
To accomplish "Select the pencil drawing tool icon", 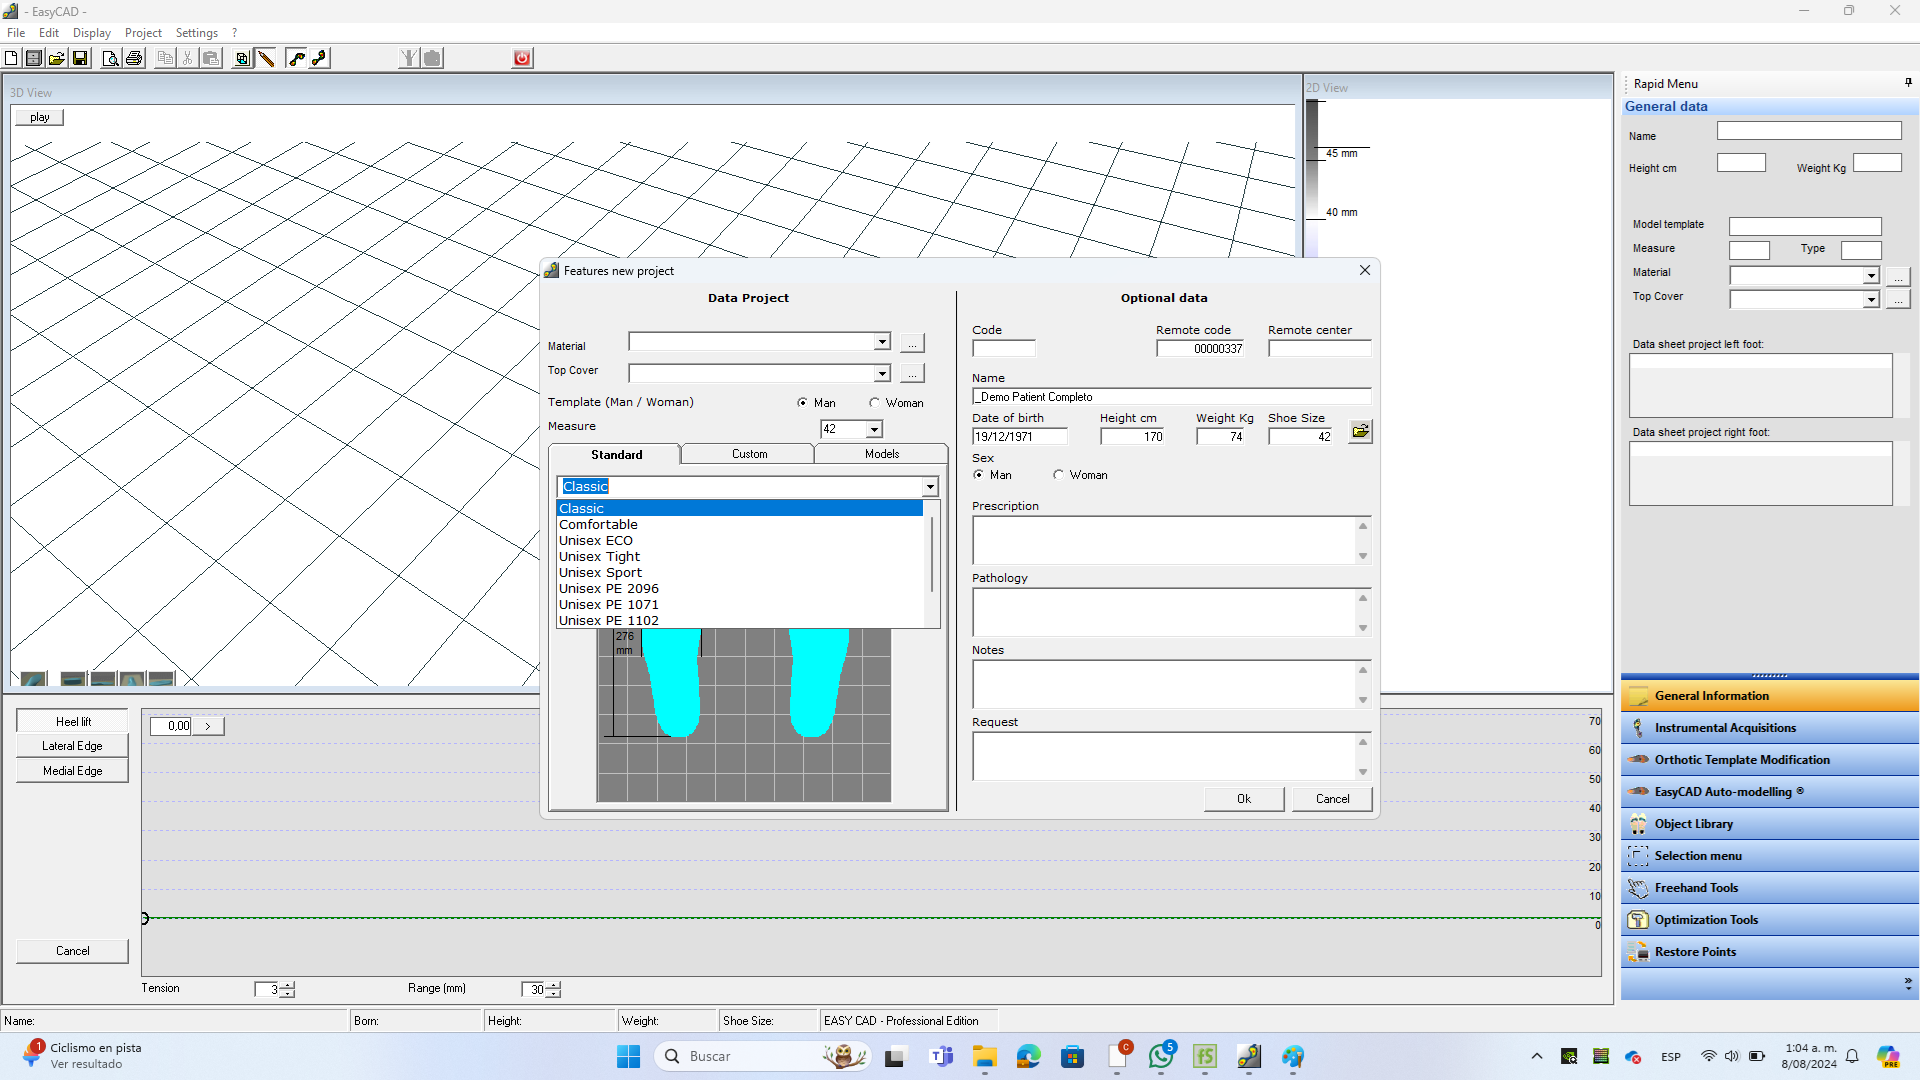I will (x=266, y=58).
